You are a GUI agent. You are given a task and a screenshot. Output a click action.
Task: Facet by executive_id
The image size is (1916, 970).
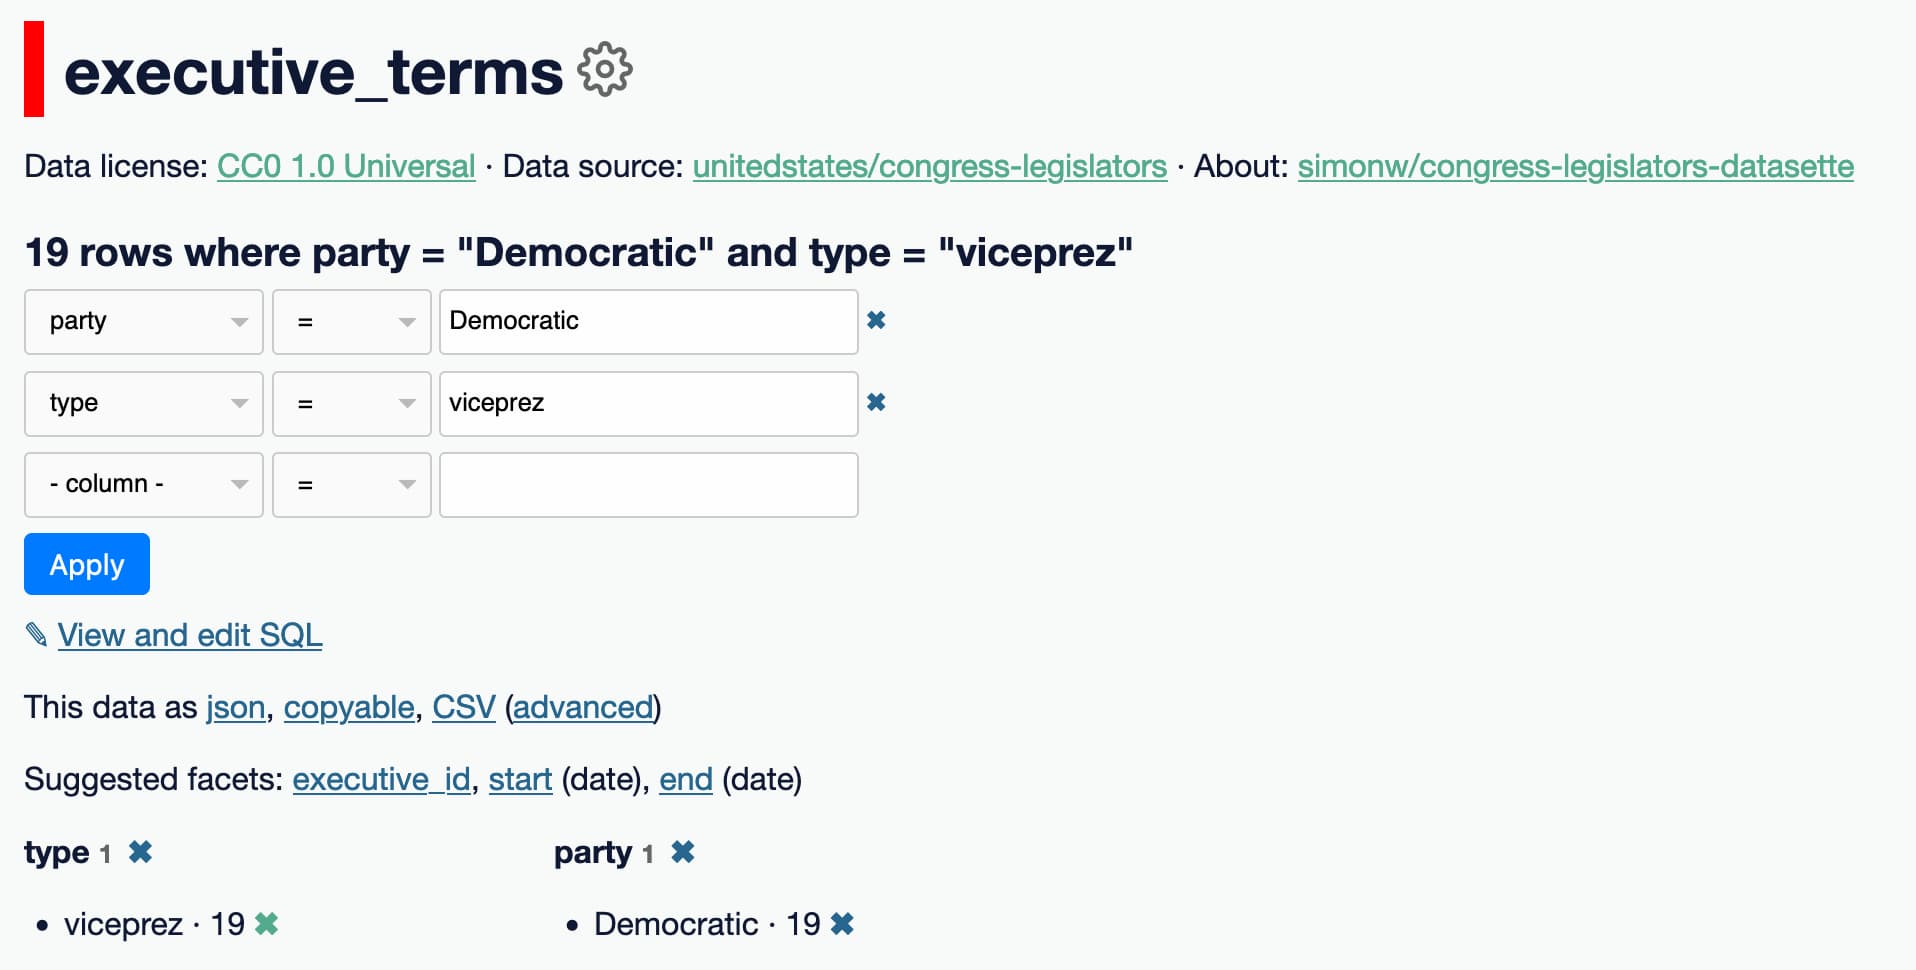coord(380,779)
